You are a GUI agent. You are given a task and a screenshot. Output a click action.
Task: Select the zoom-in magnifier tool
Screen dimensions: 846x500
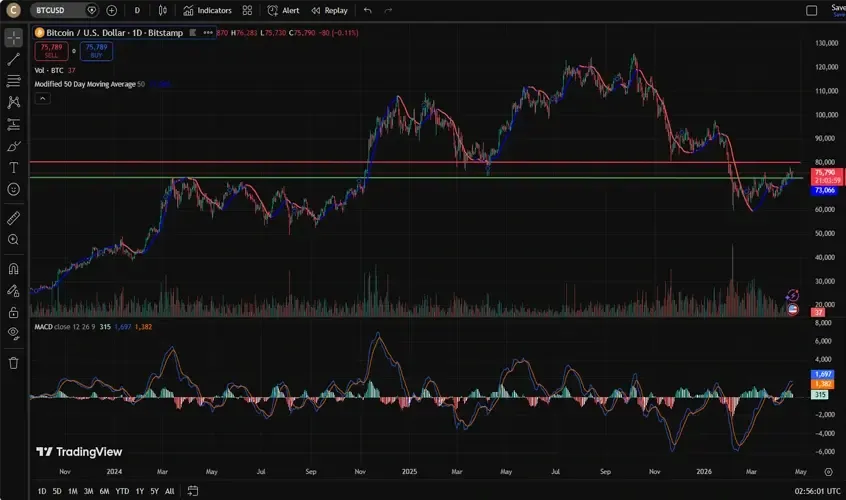tap(13, 239)
